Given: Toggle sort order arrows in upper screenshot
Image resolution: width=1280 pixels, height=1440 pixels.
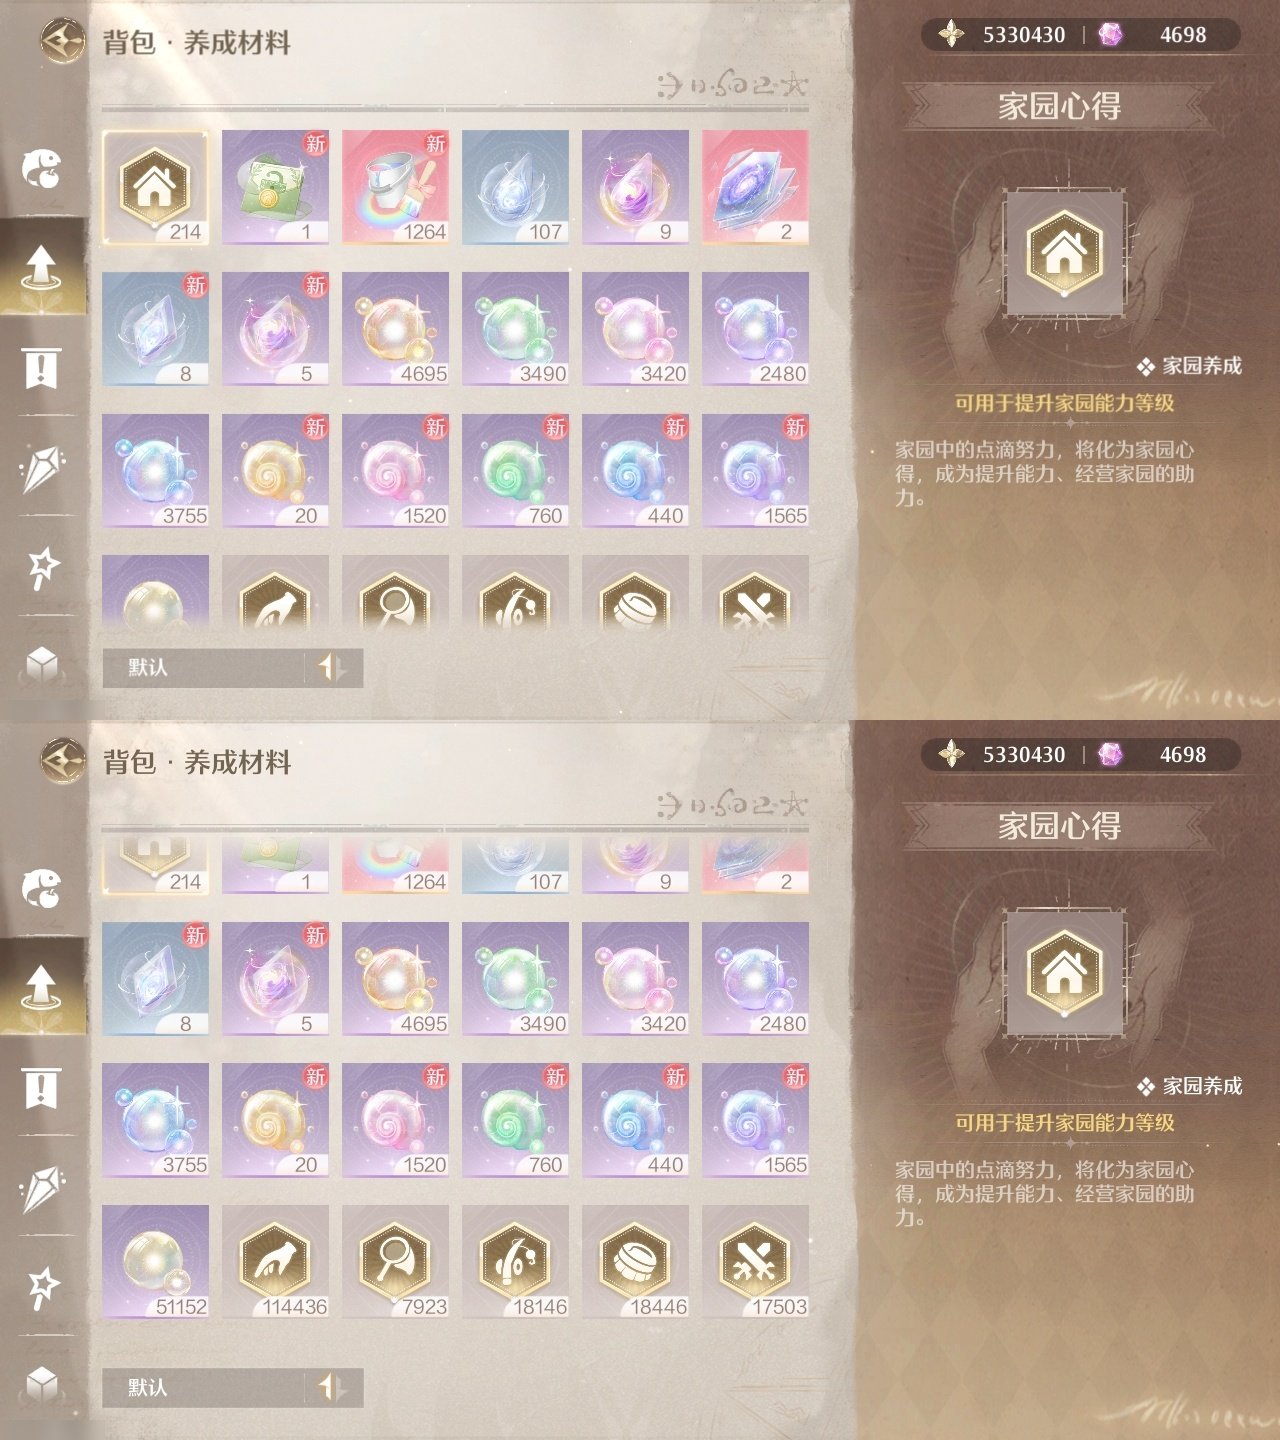Looking at the screenshot, I should point(332,667).
